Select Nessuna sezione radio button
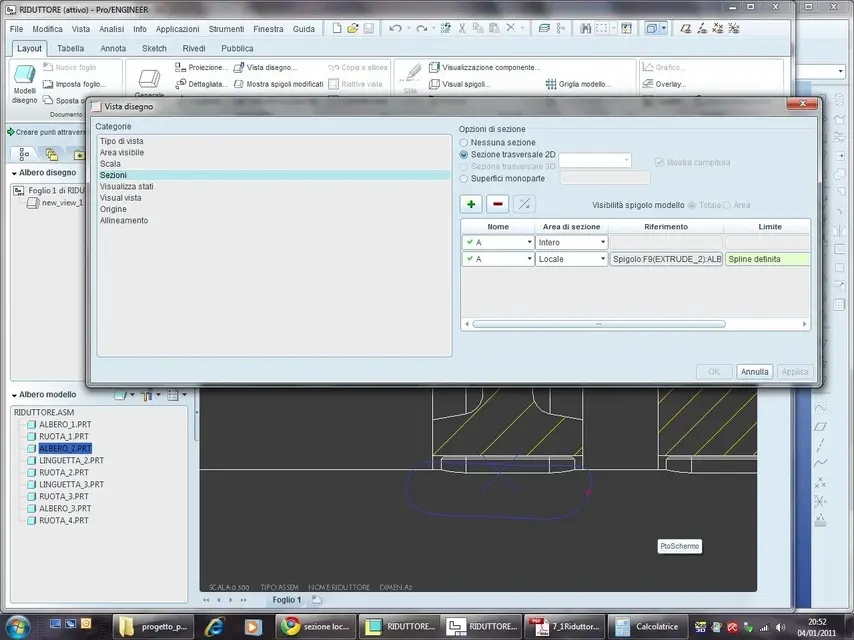This screenshot has height=640, width=854. 463,142
